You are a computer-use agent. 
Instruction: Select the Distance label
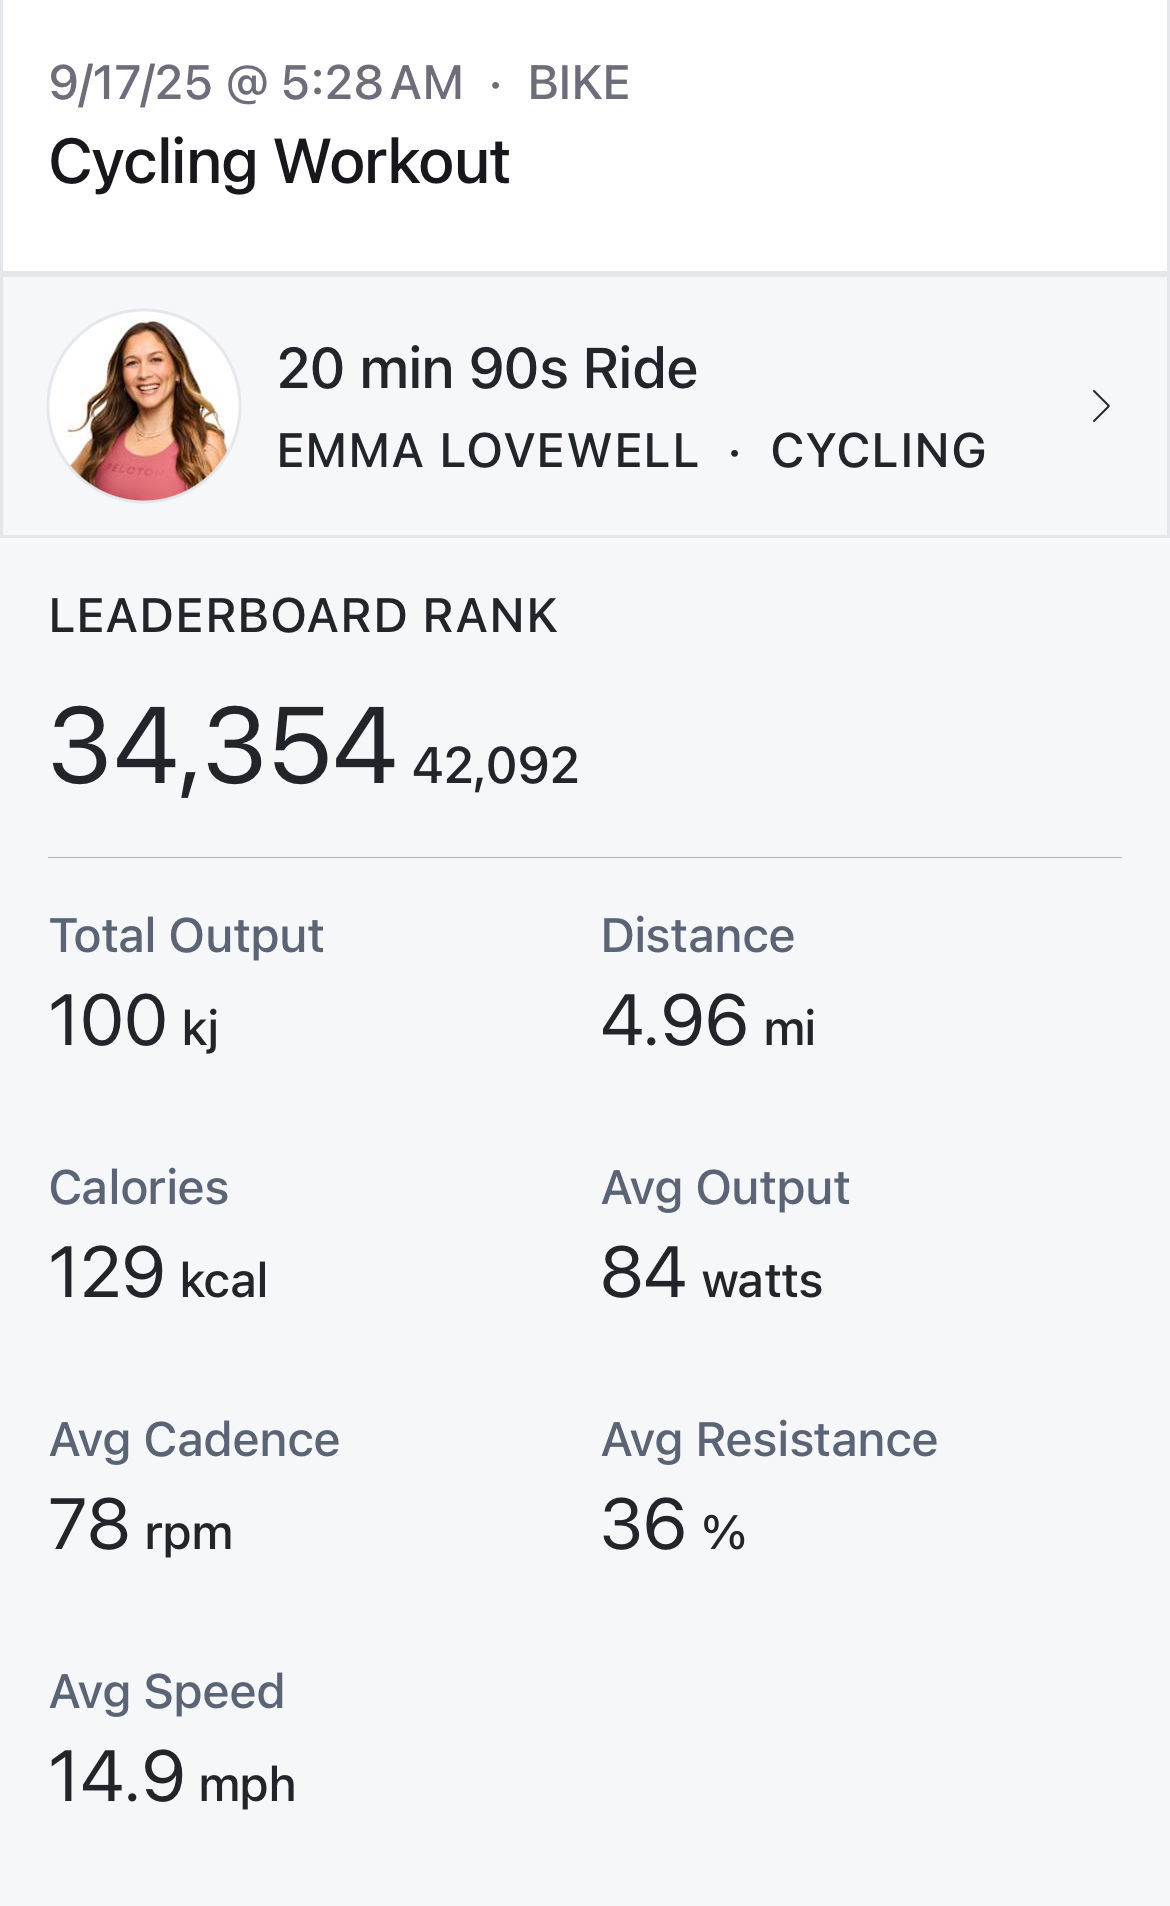[x=698, y=936]
